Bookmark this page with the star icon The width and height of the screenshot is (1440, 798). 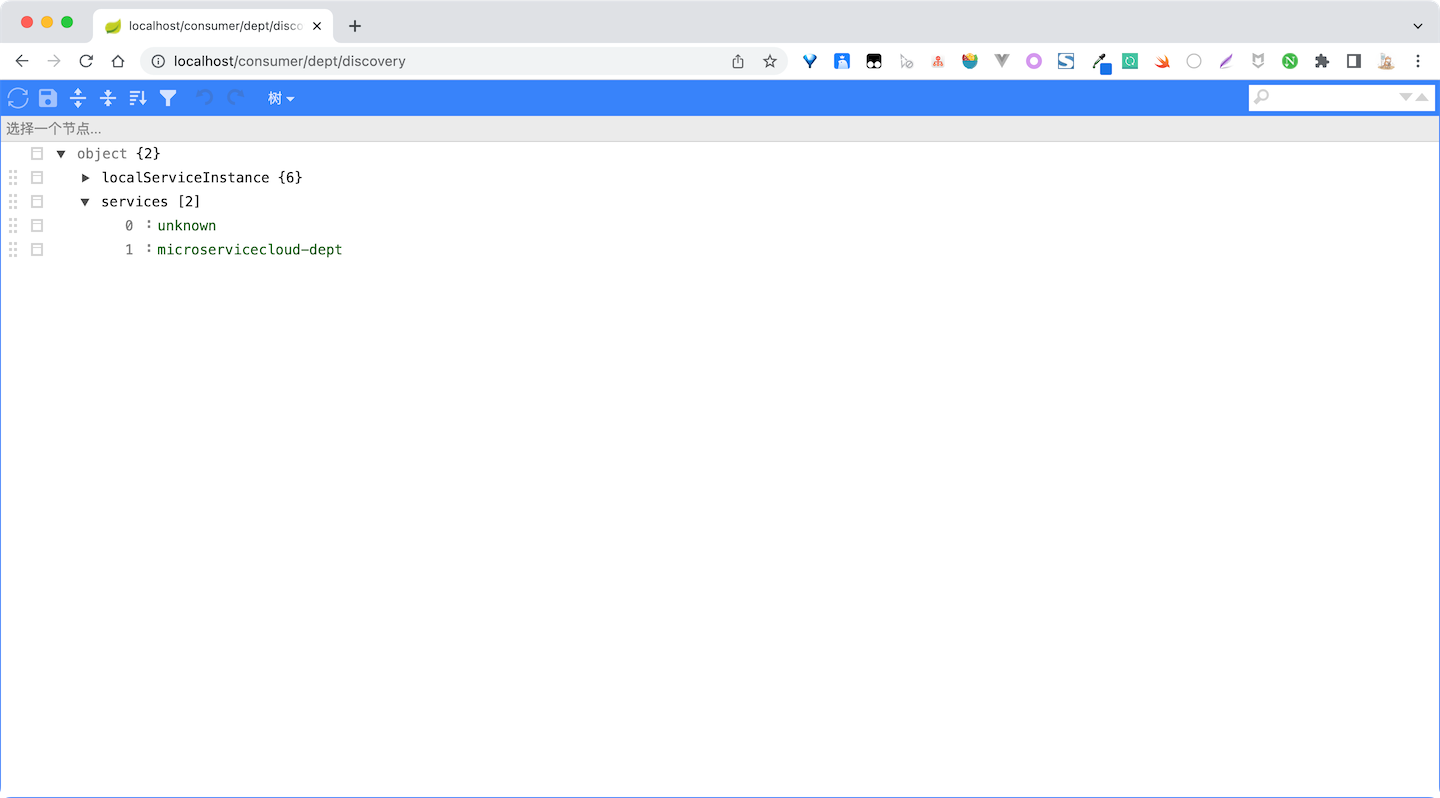point(770,61)
